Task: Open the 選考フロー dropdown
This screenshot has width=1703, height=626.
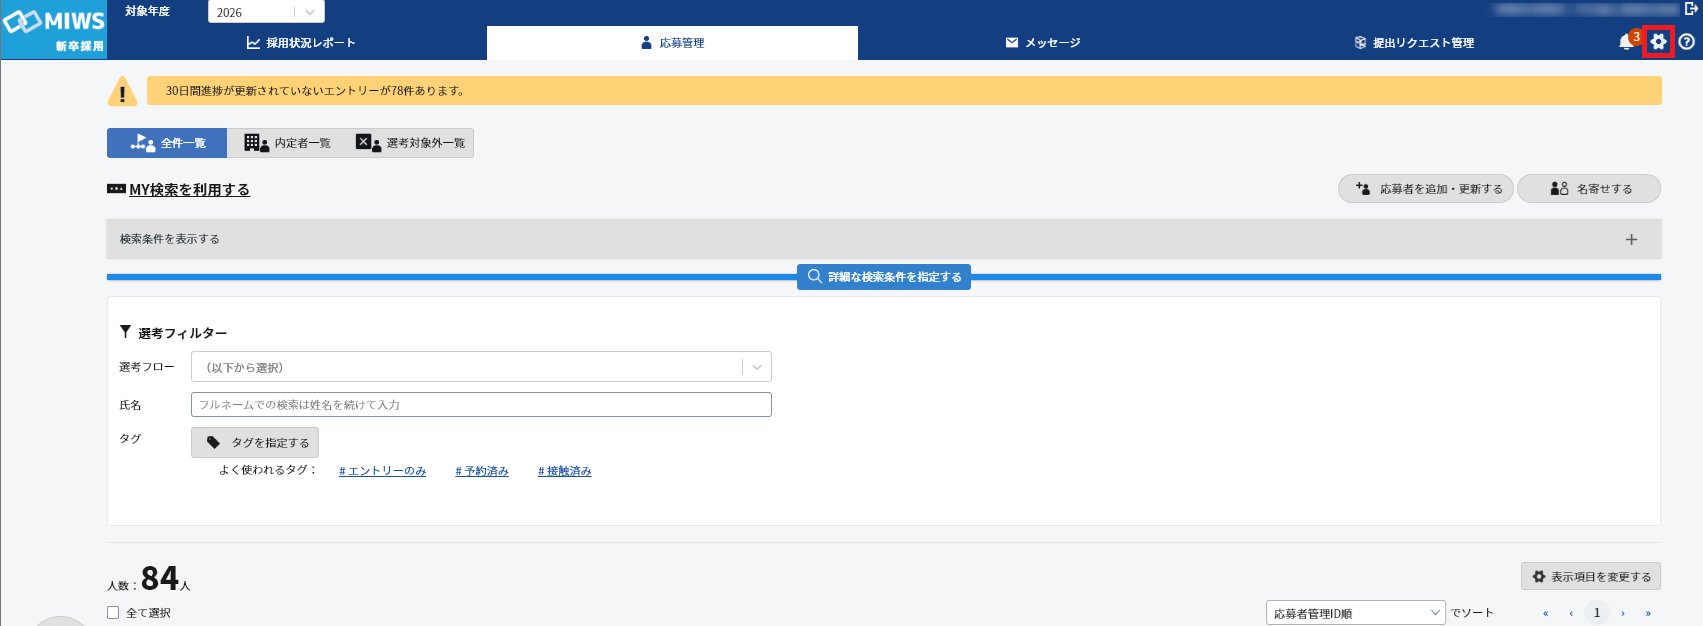Action: tap(480, 367)
